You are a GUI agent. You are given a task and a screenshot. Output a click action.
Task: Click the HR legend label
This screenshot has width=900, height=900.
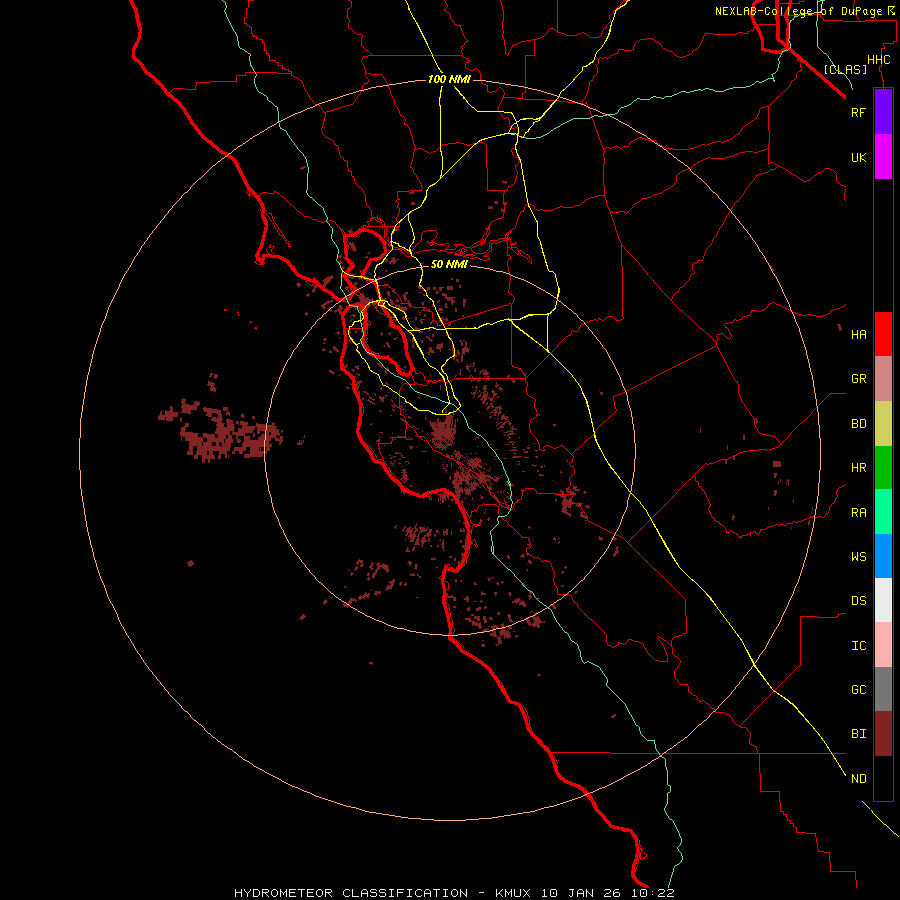(858, 468)
